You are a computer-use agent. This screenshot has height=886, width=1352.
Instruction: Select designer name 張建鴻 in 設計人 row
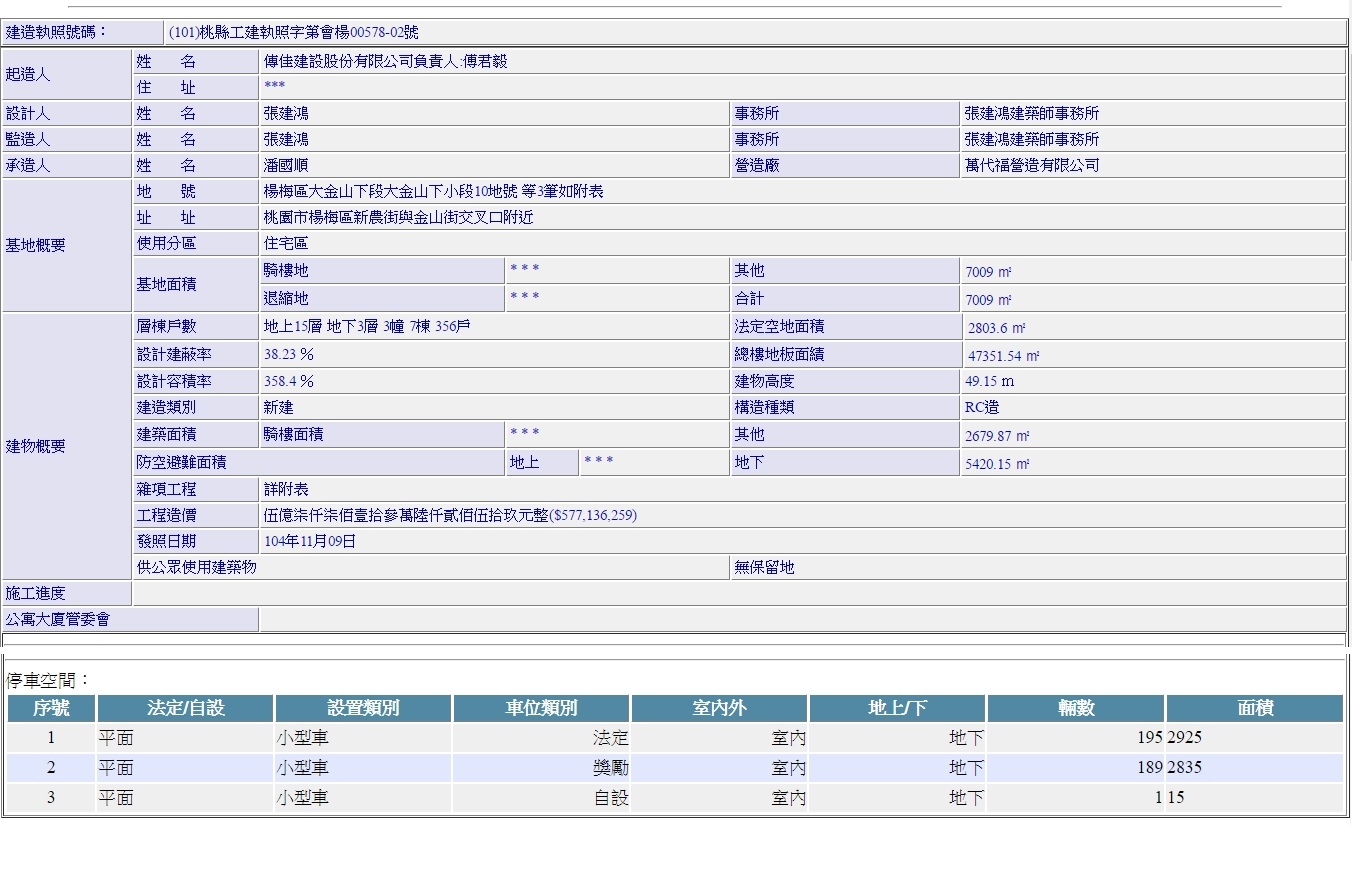tap(286, 113)
